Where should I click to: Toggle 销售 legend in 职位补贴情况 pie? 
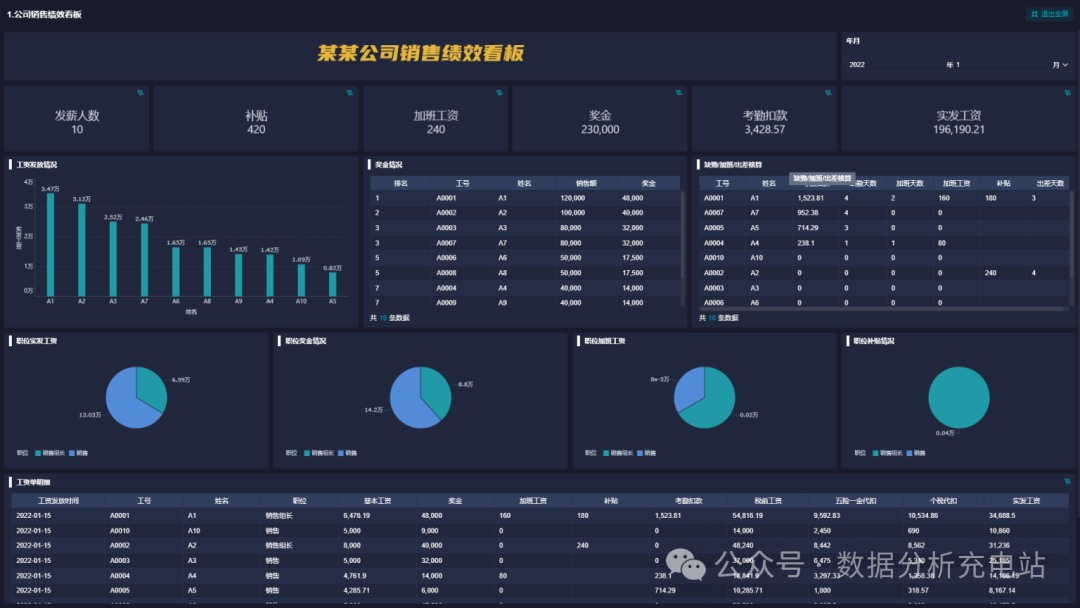[916, 453]
